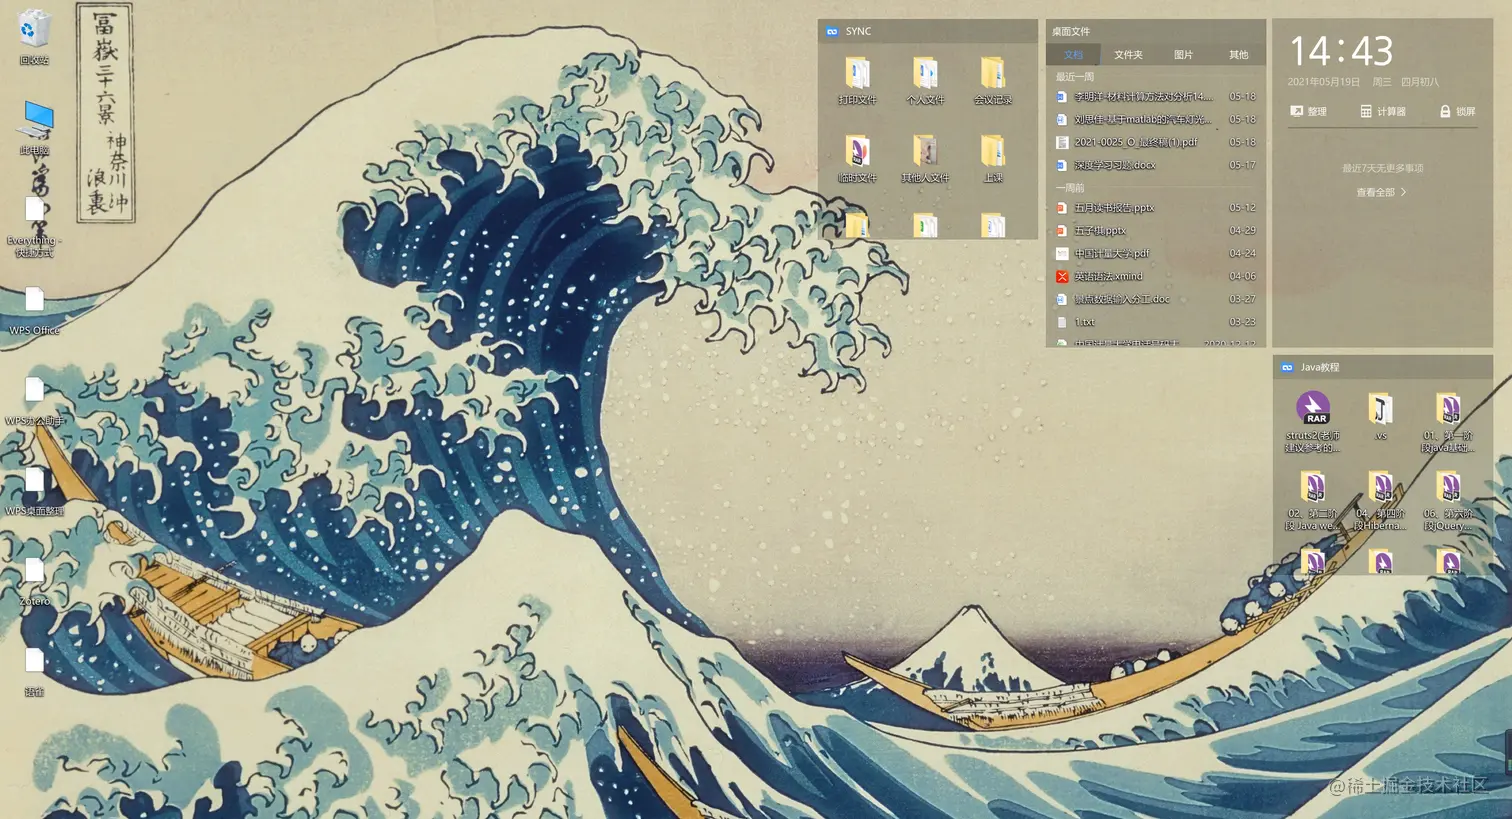The width and height of the screenshot is (1512, 819).
Task: Switch to the 图片 tab in 桌面文件
Action: [1183, 55]
